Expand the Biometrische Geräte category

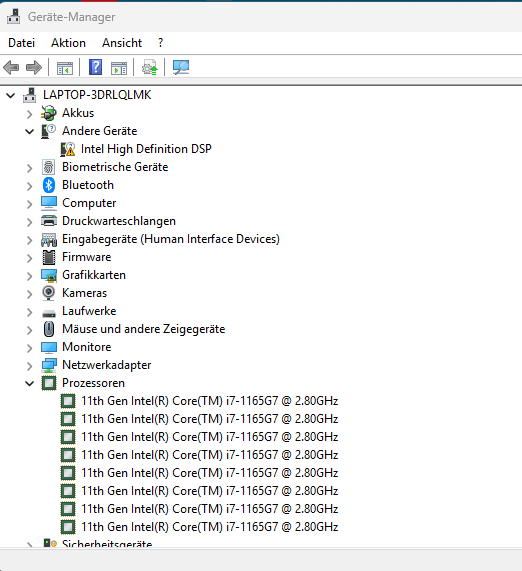pyautogui.click(x=30, y=168)
